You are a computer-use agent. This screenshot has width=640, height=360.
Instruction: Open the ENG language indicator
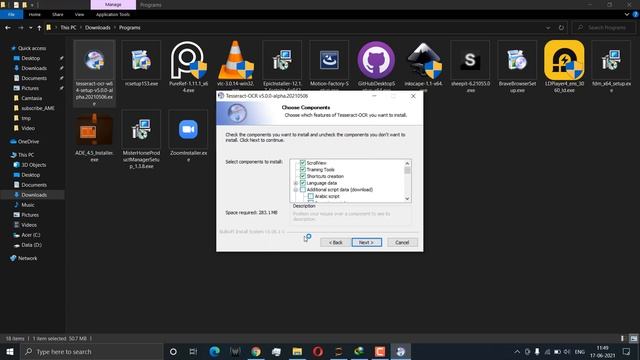point(580,351)
